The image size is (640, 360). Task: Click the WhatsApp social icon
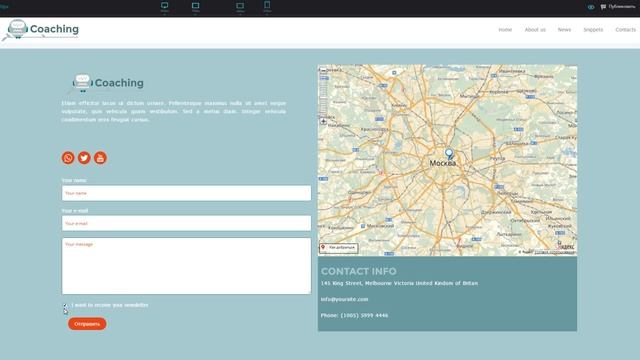(68, 158)
